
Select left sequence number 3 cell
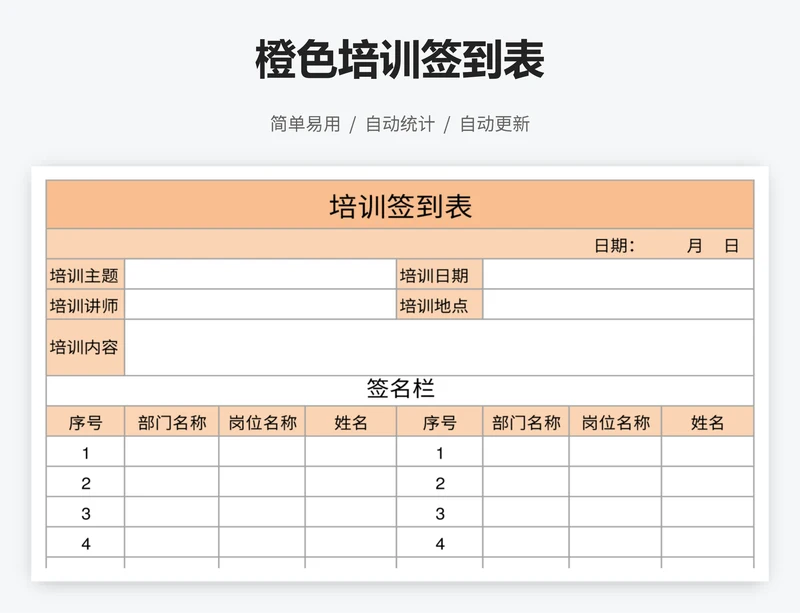tap(85, 512)
